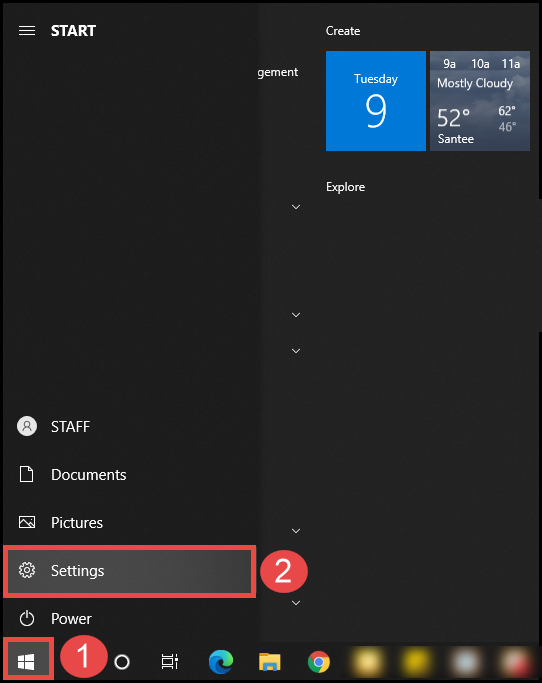Click the Explore group heading
542x683 pixels.
[346, 187]
